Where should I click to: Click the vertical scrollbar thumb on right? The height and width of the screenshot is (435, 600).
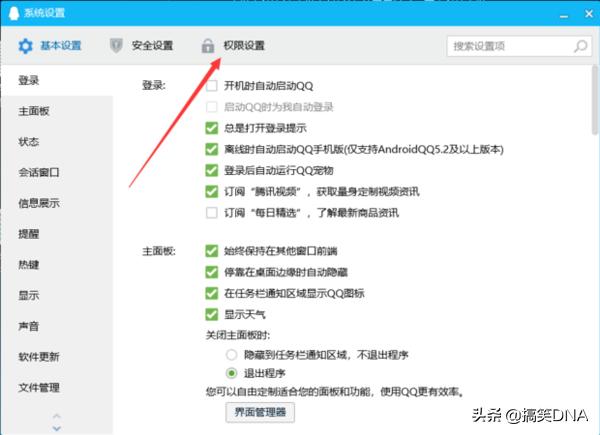tap(595, 100)
